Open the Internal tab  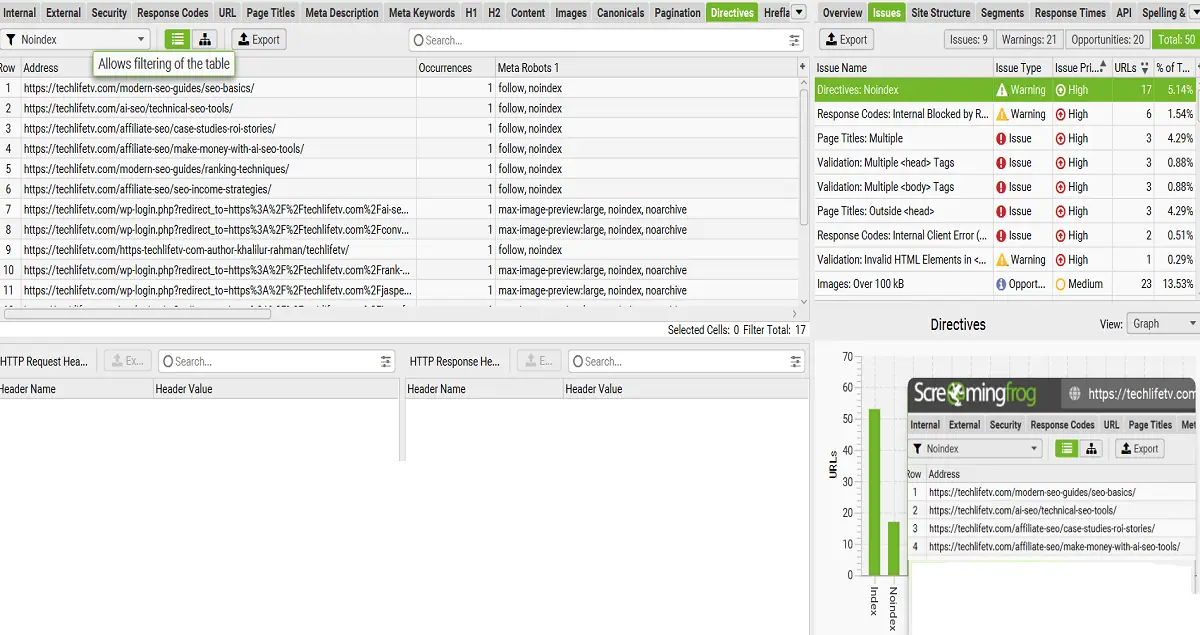20,13
